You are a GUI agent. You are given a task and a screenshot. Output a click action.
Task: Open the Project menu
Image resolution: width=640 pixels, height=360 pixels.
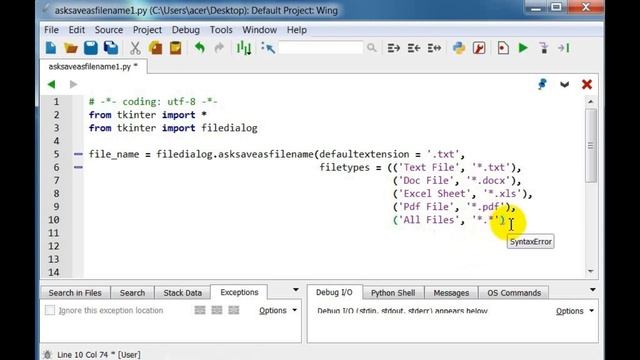147,30
